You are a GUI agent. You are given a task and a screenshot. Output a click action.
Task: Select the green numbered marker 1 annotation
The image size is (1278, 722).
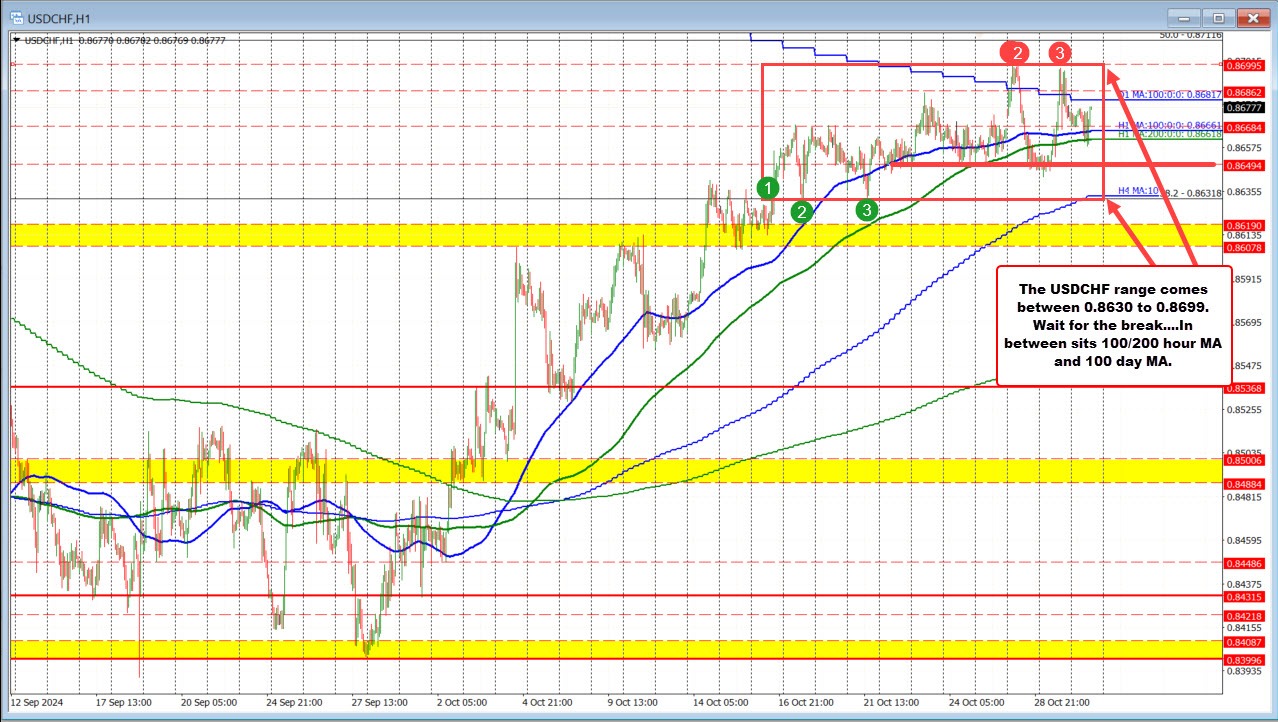pos(767,187)
